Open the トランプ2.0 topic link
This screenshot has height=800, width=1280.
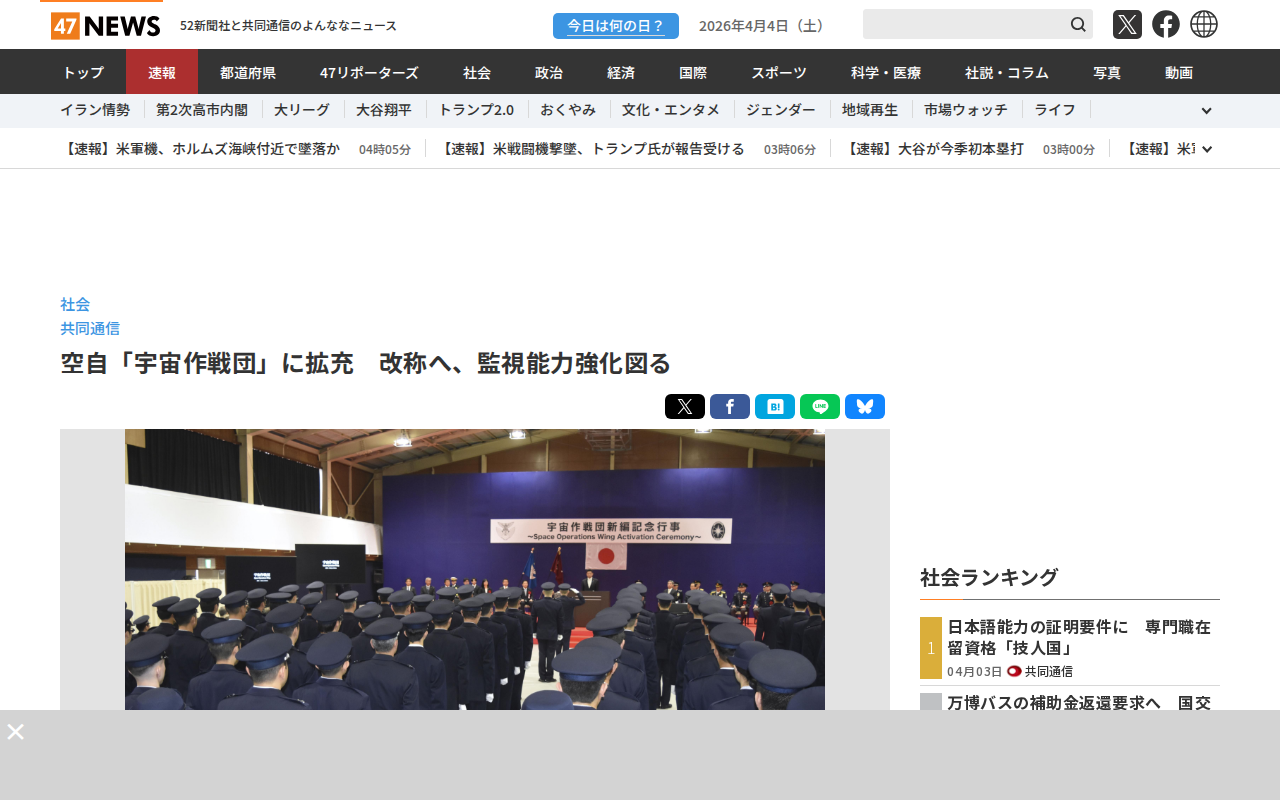point(476,110)
